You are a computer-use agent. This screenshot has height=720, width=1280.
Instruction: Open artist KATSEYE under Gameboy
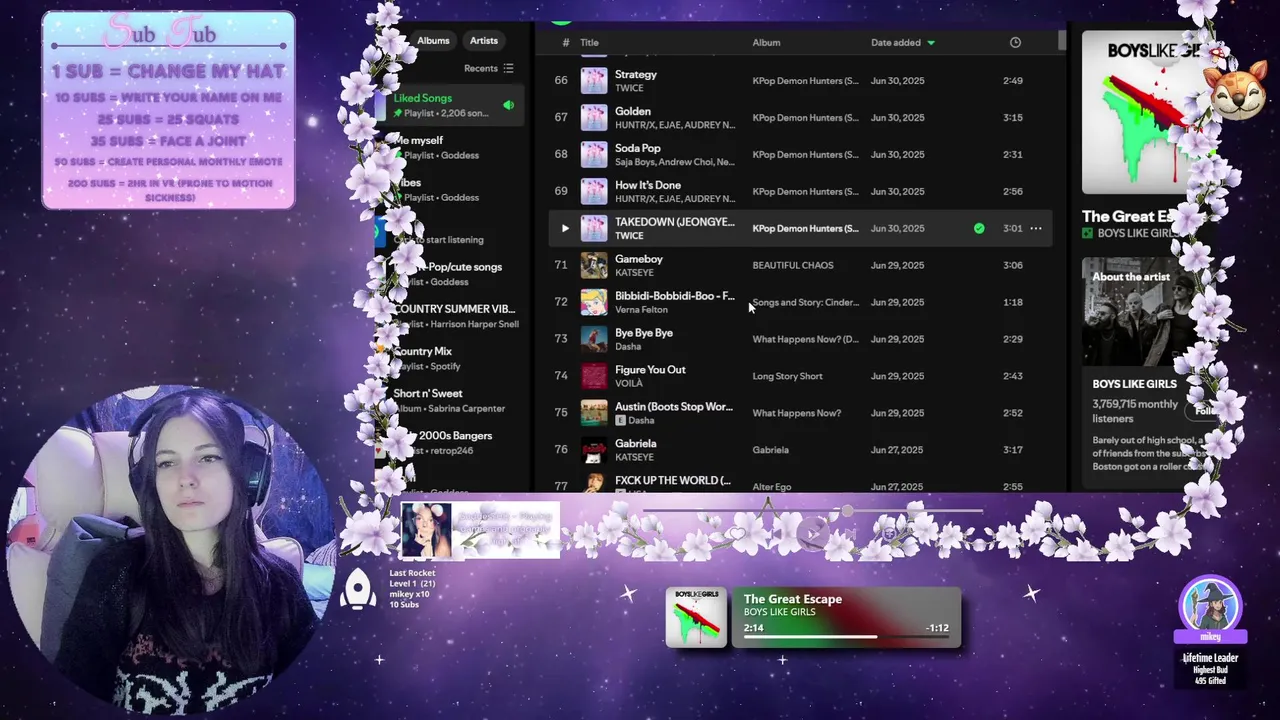click(634, 273)
